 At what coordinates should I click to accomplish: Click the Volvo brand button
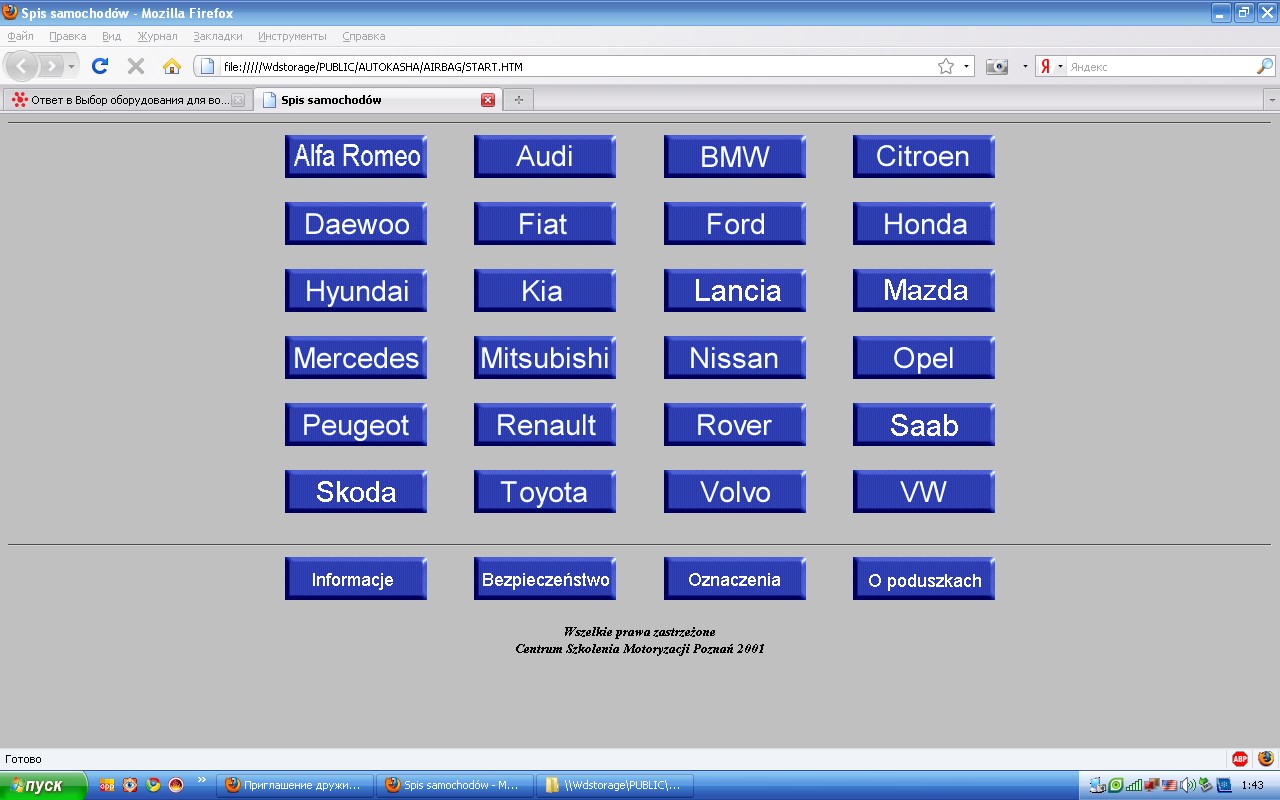(x=735, y=492)
